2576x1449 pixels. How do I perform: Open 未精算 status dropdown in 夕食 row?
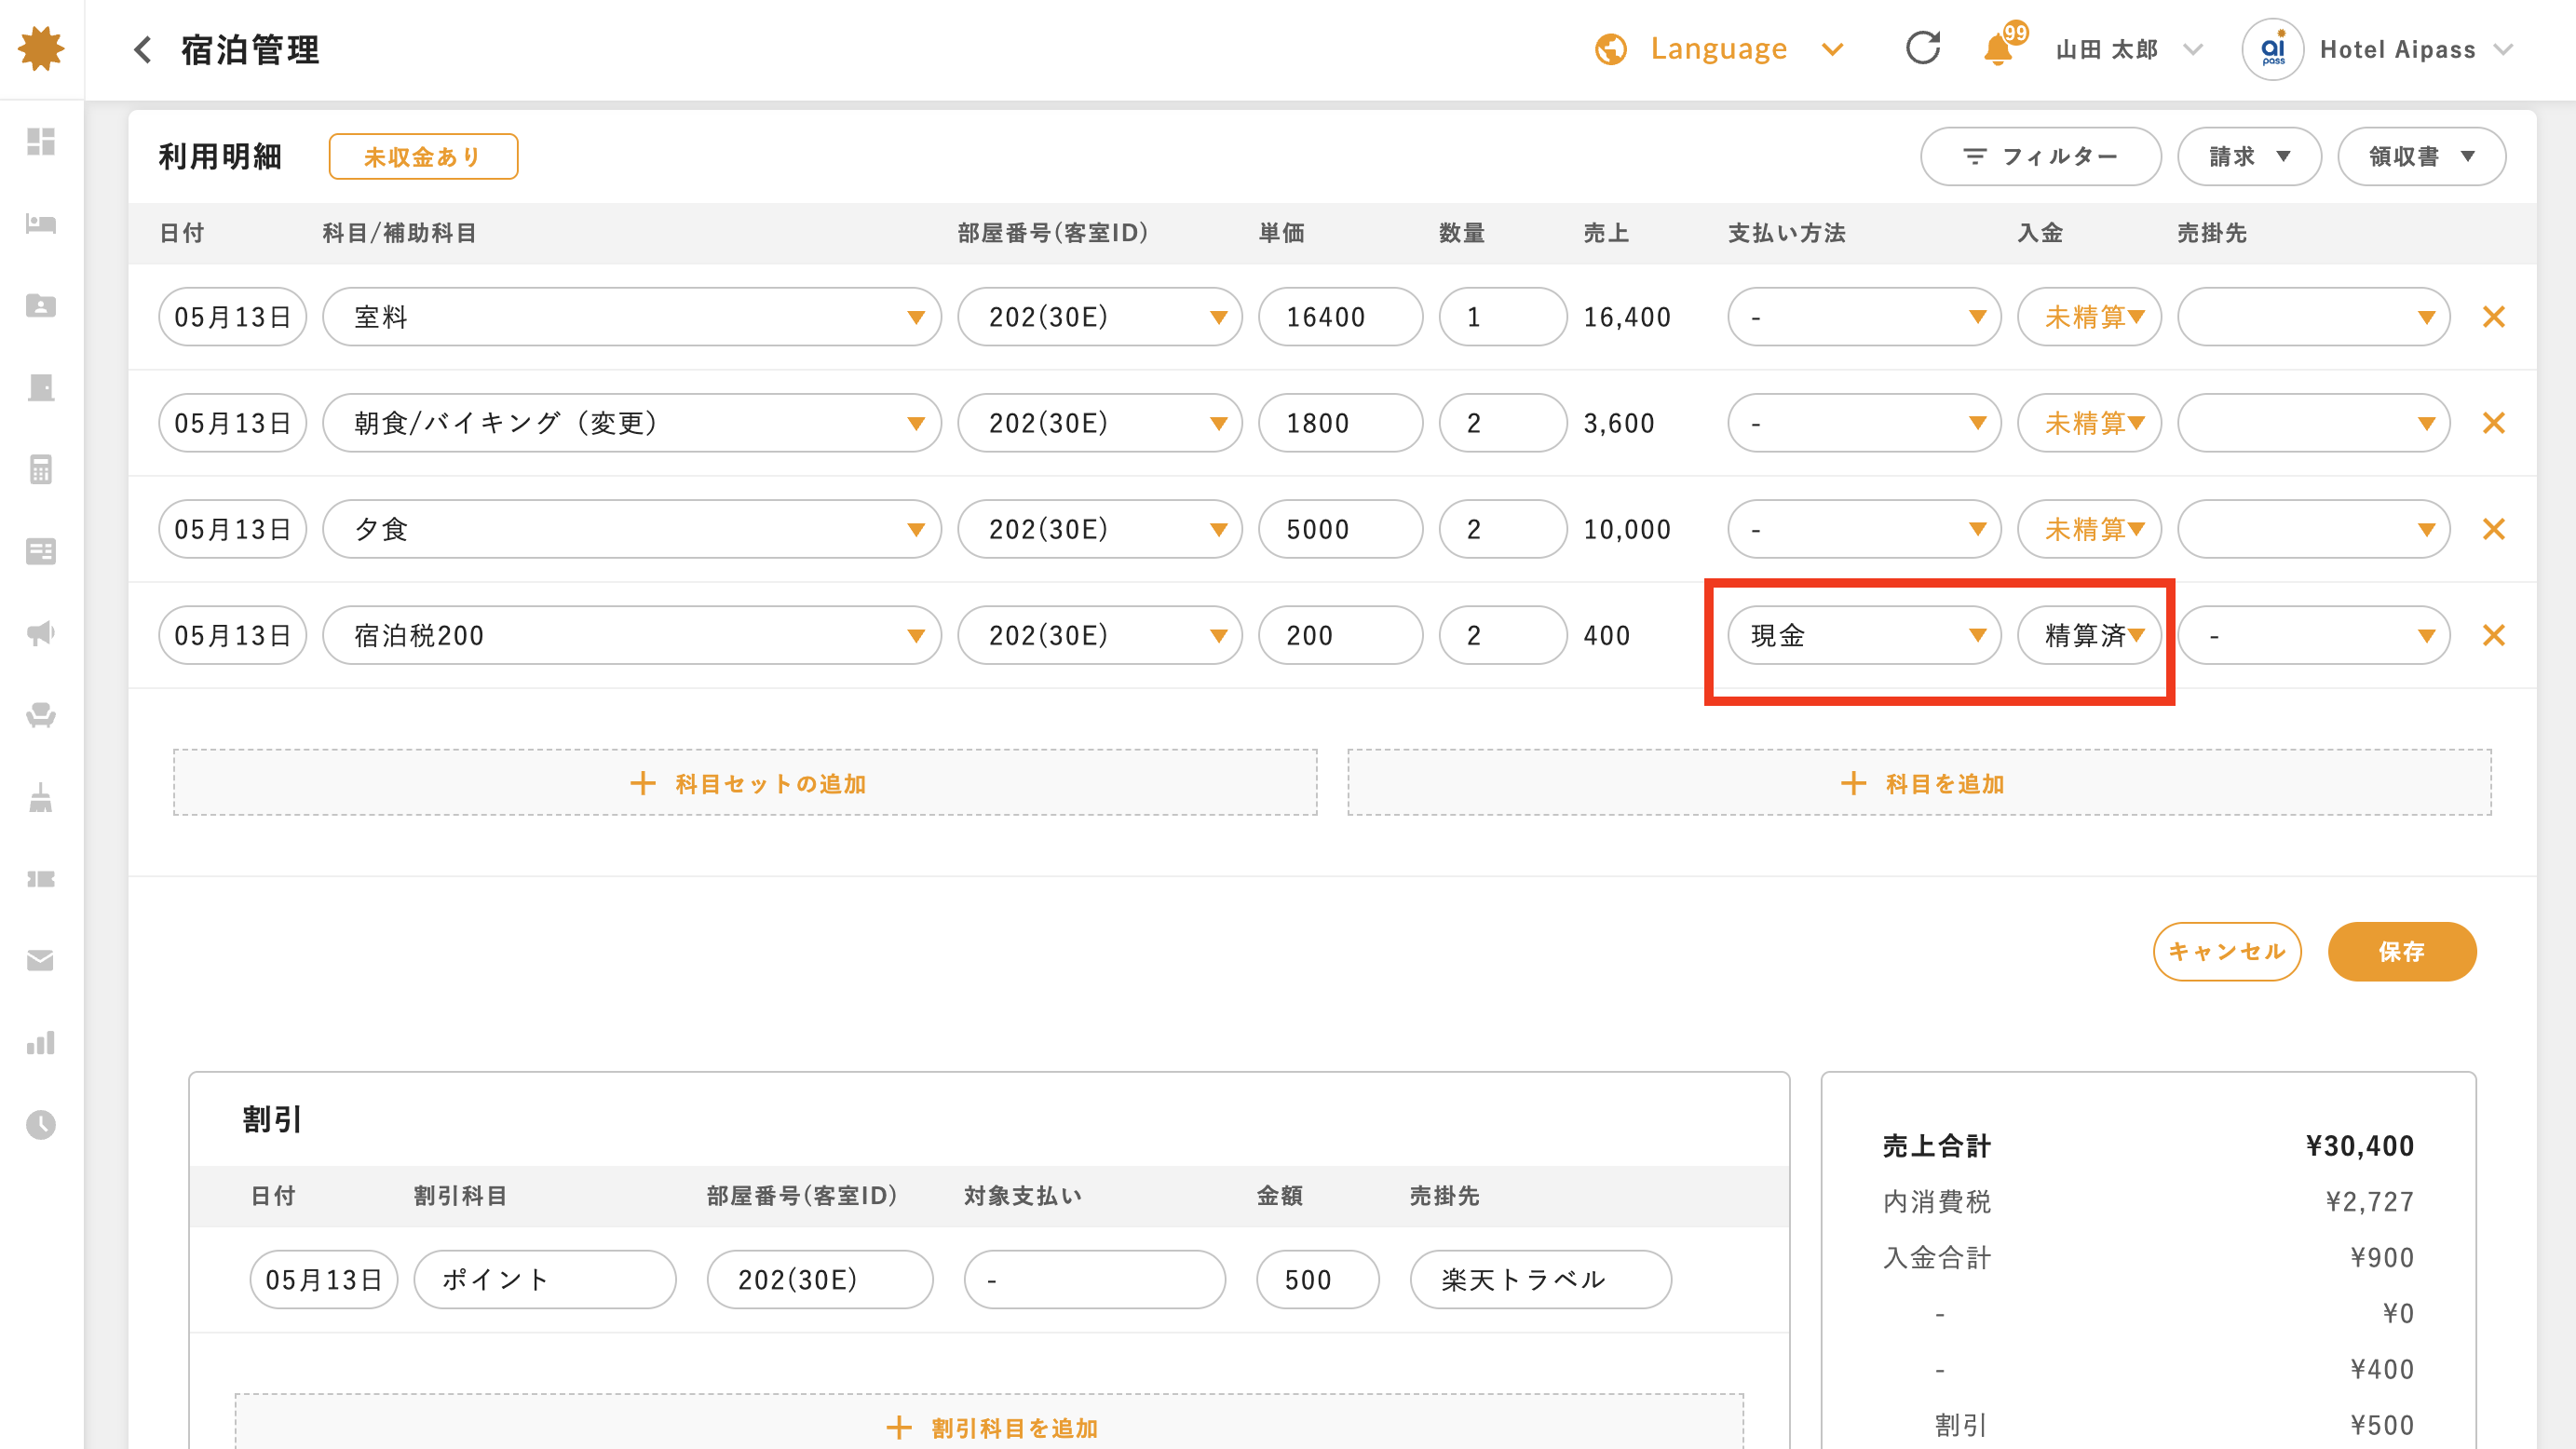pos(2089,529)
